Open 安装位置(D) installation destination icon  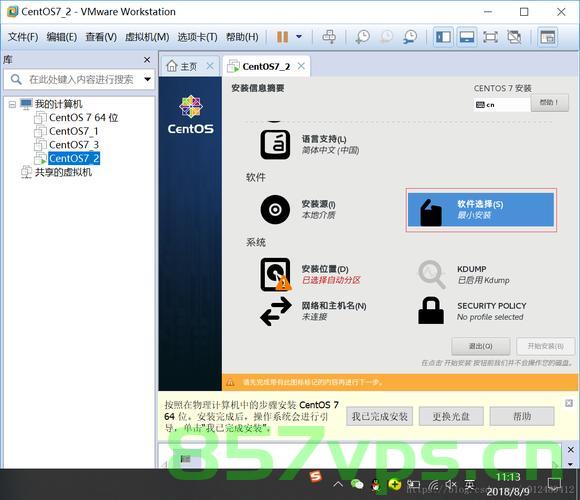tap(276, 275)
